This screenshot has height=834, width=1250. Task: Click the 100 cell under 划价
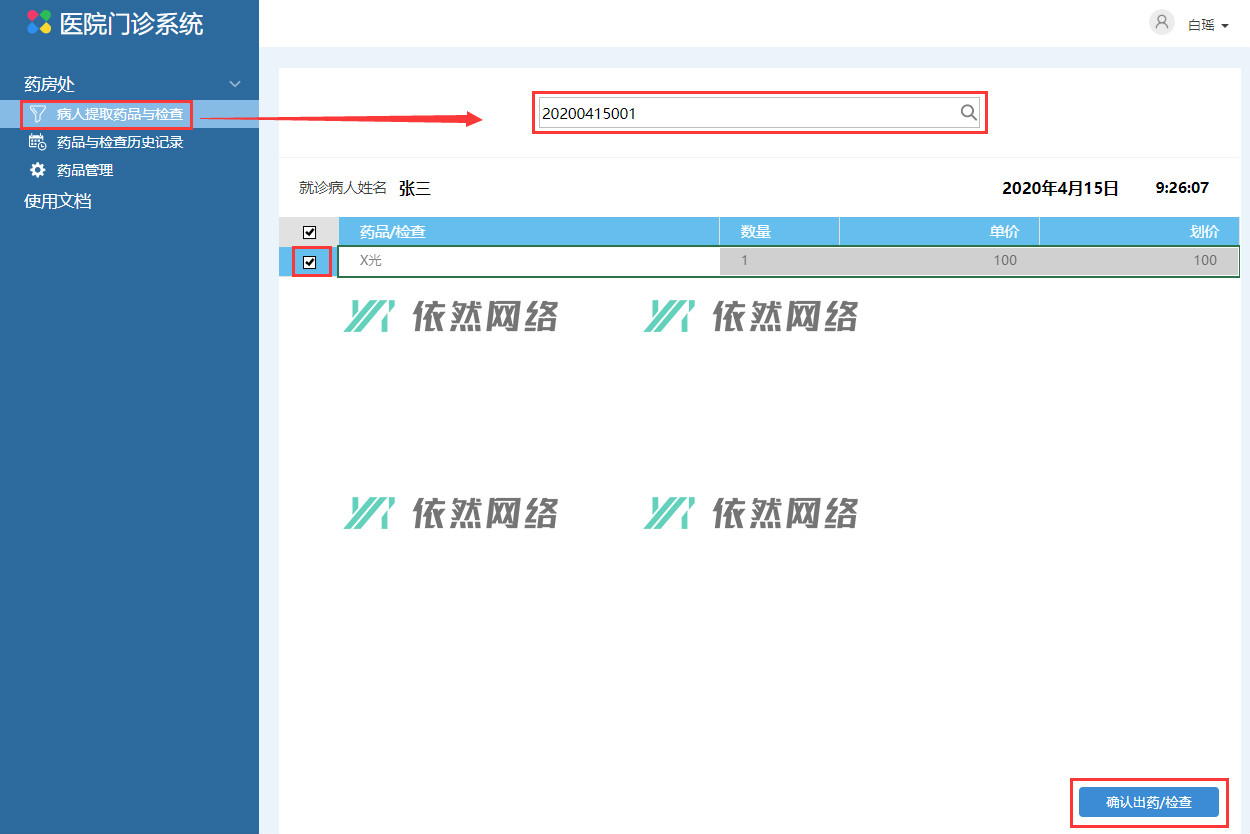coord(1139,261)
